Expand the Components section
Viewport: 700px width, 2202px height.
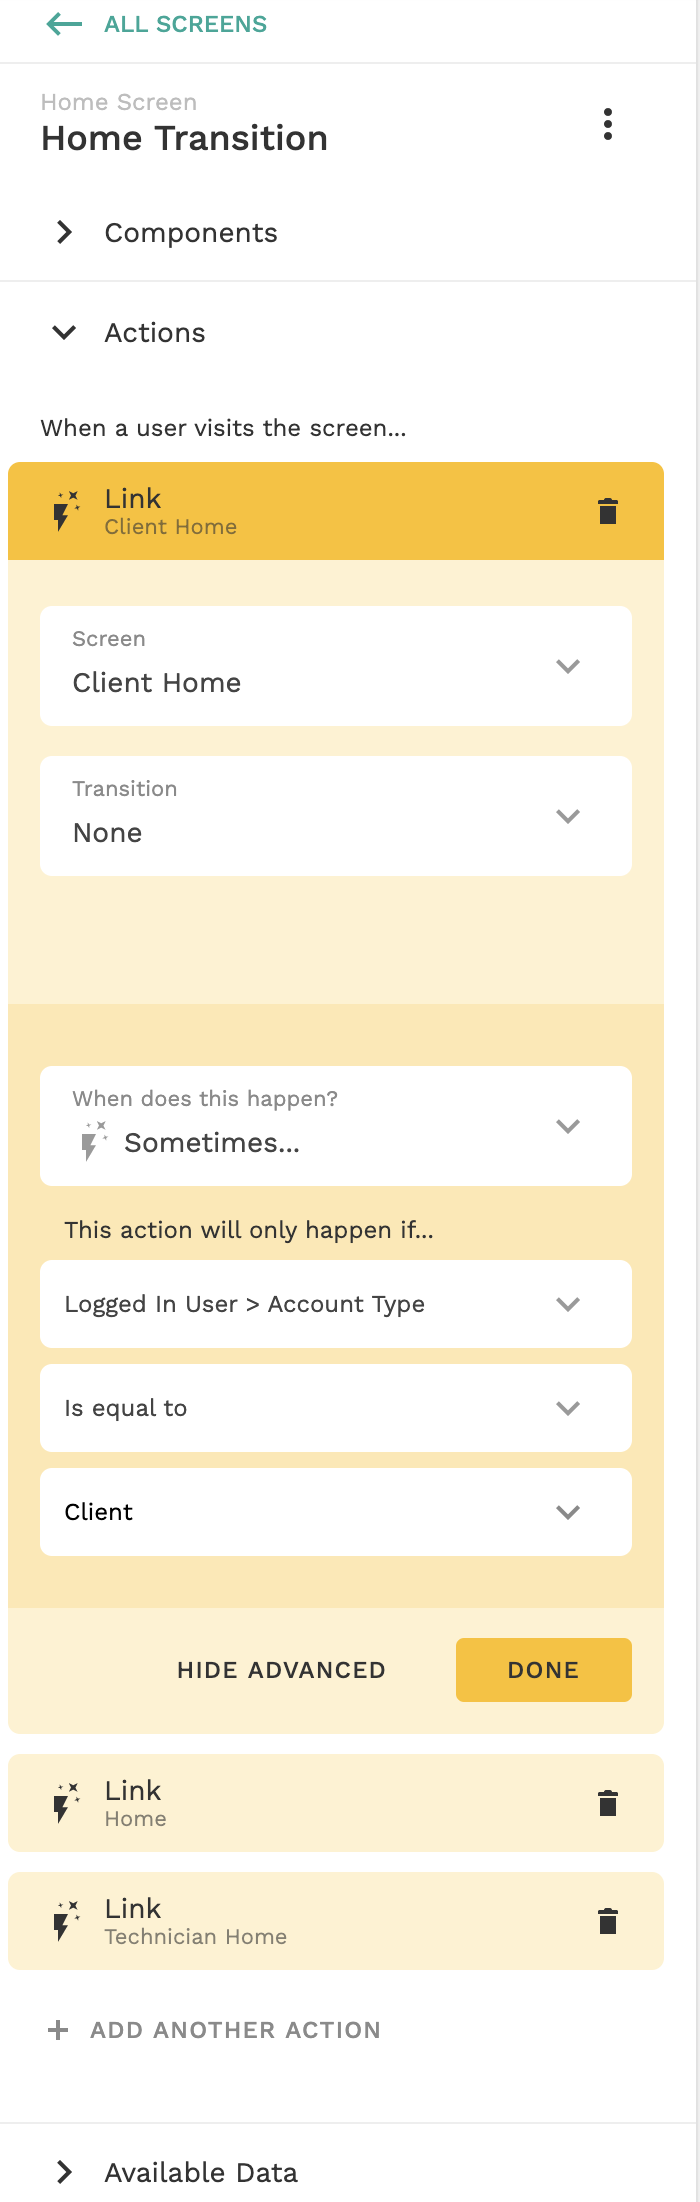(66, 233)
